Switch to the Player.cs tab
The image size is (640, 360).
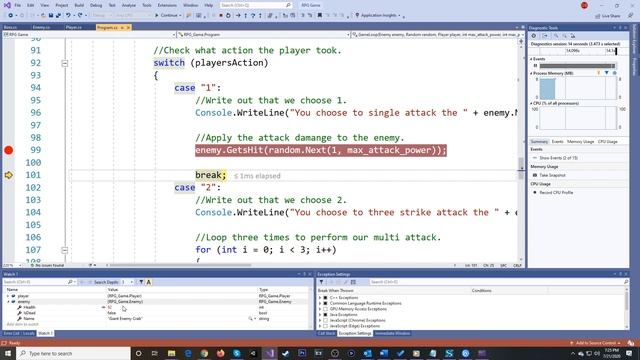click(74, 27)
